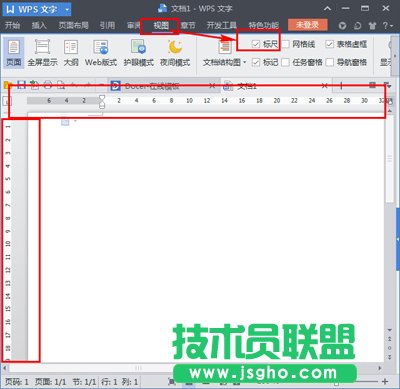
Task: Collapse the ribbon with the up chevron
Action: 328,9
